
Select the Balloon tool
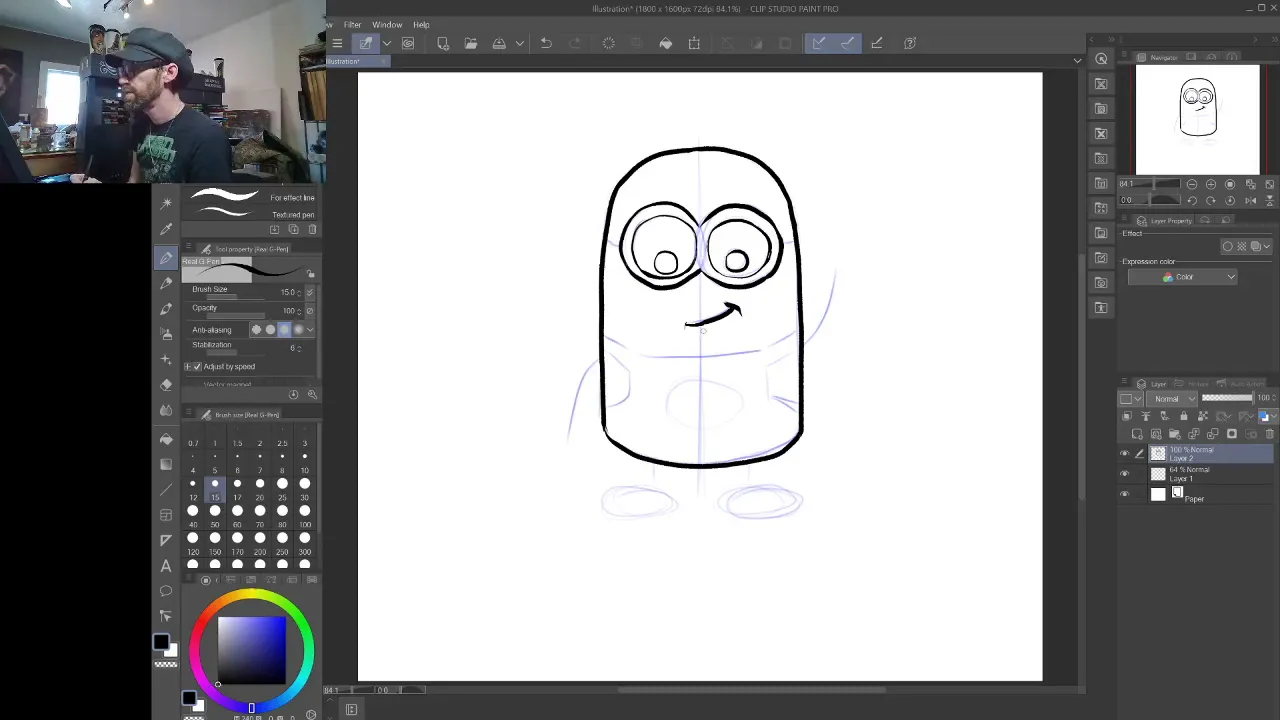[x=166, y=591]
